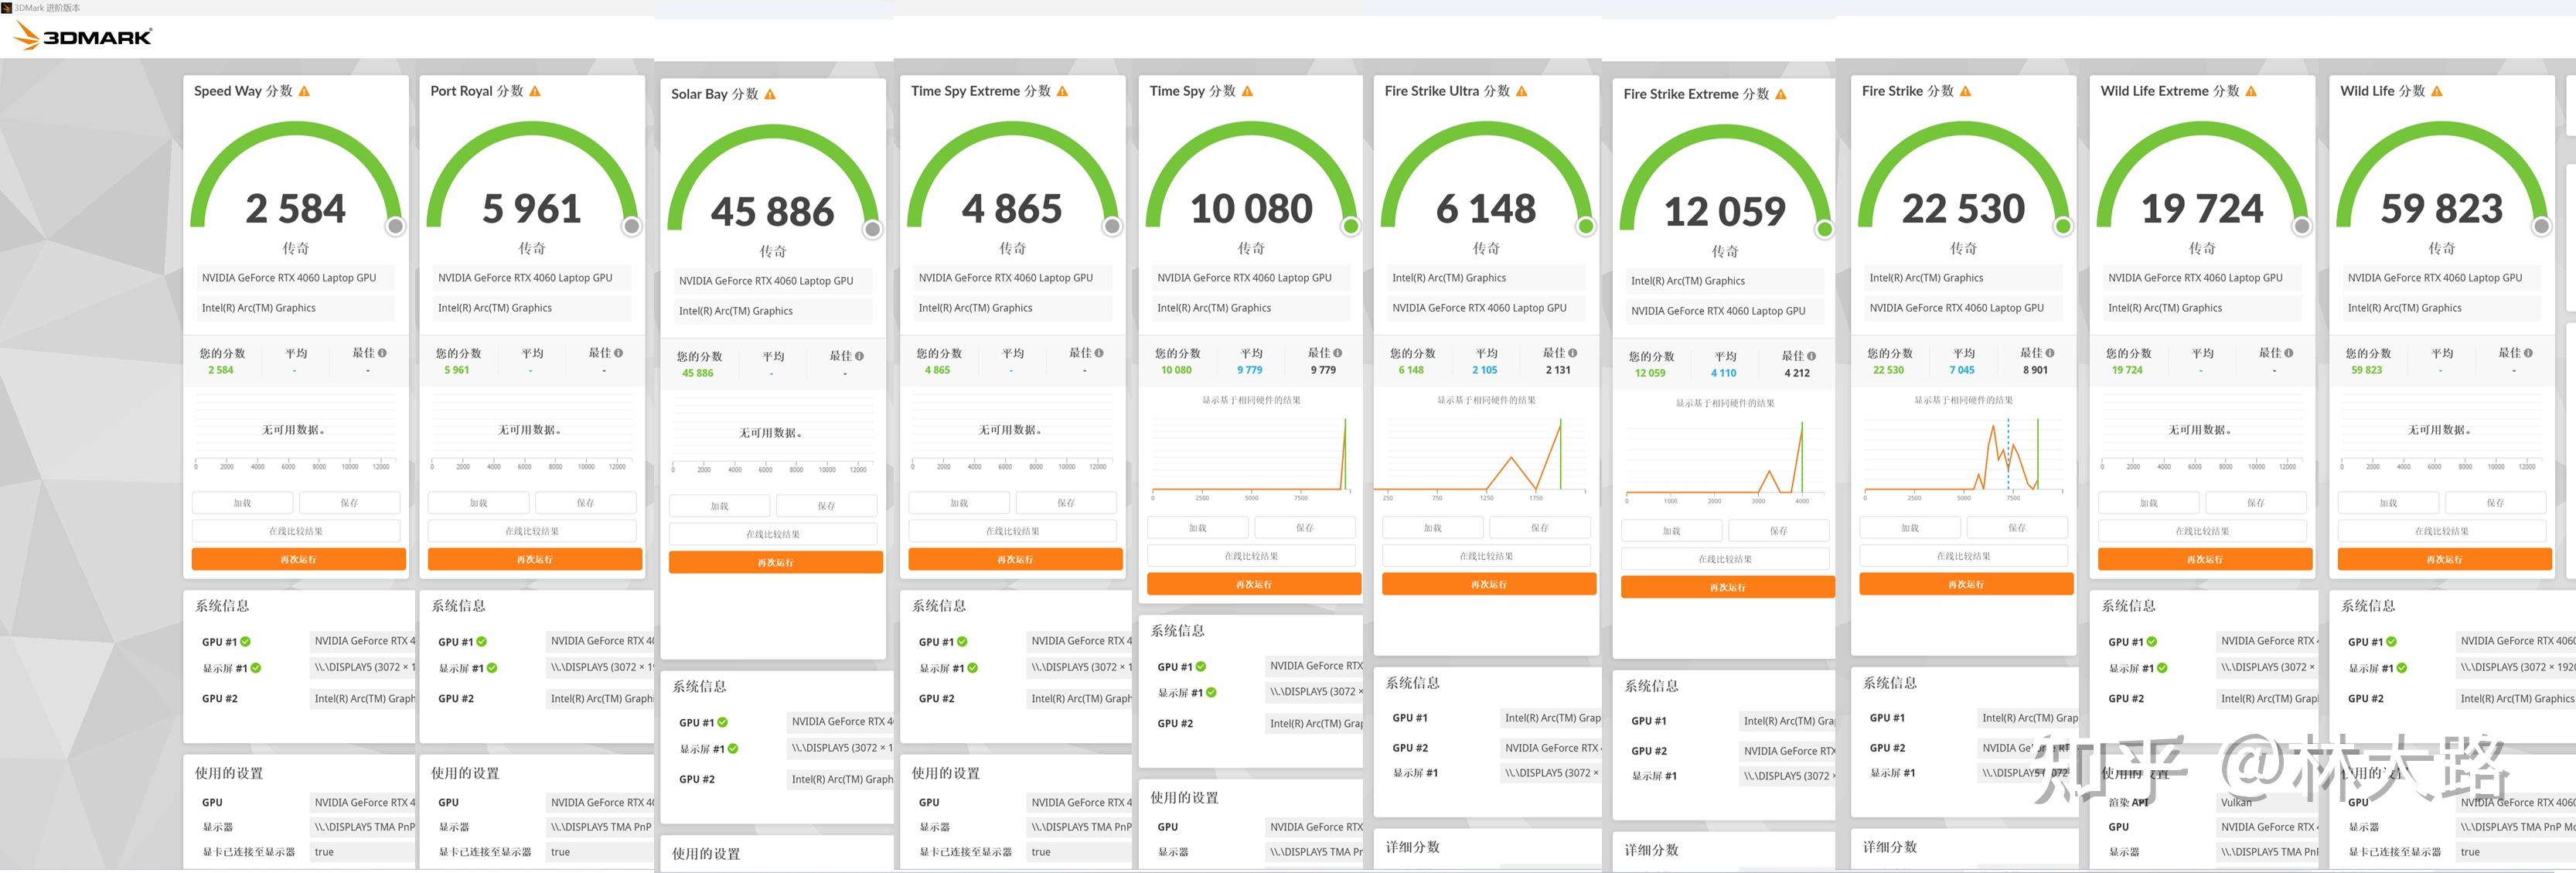Click the 最佳 info icon in Solar Bay card
Viewport: 2576px width, 873px height.
coord(859,356)
